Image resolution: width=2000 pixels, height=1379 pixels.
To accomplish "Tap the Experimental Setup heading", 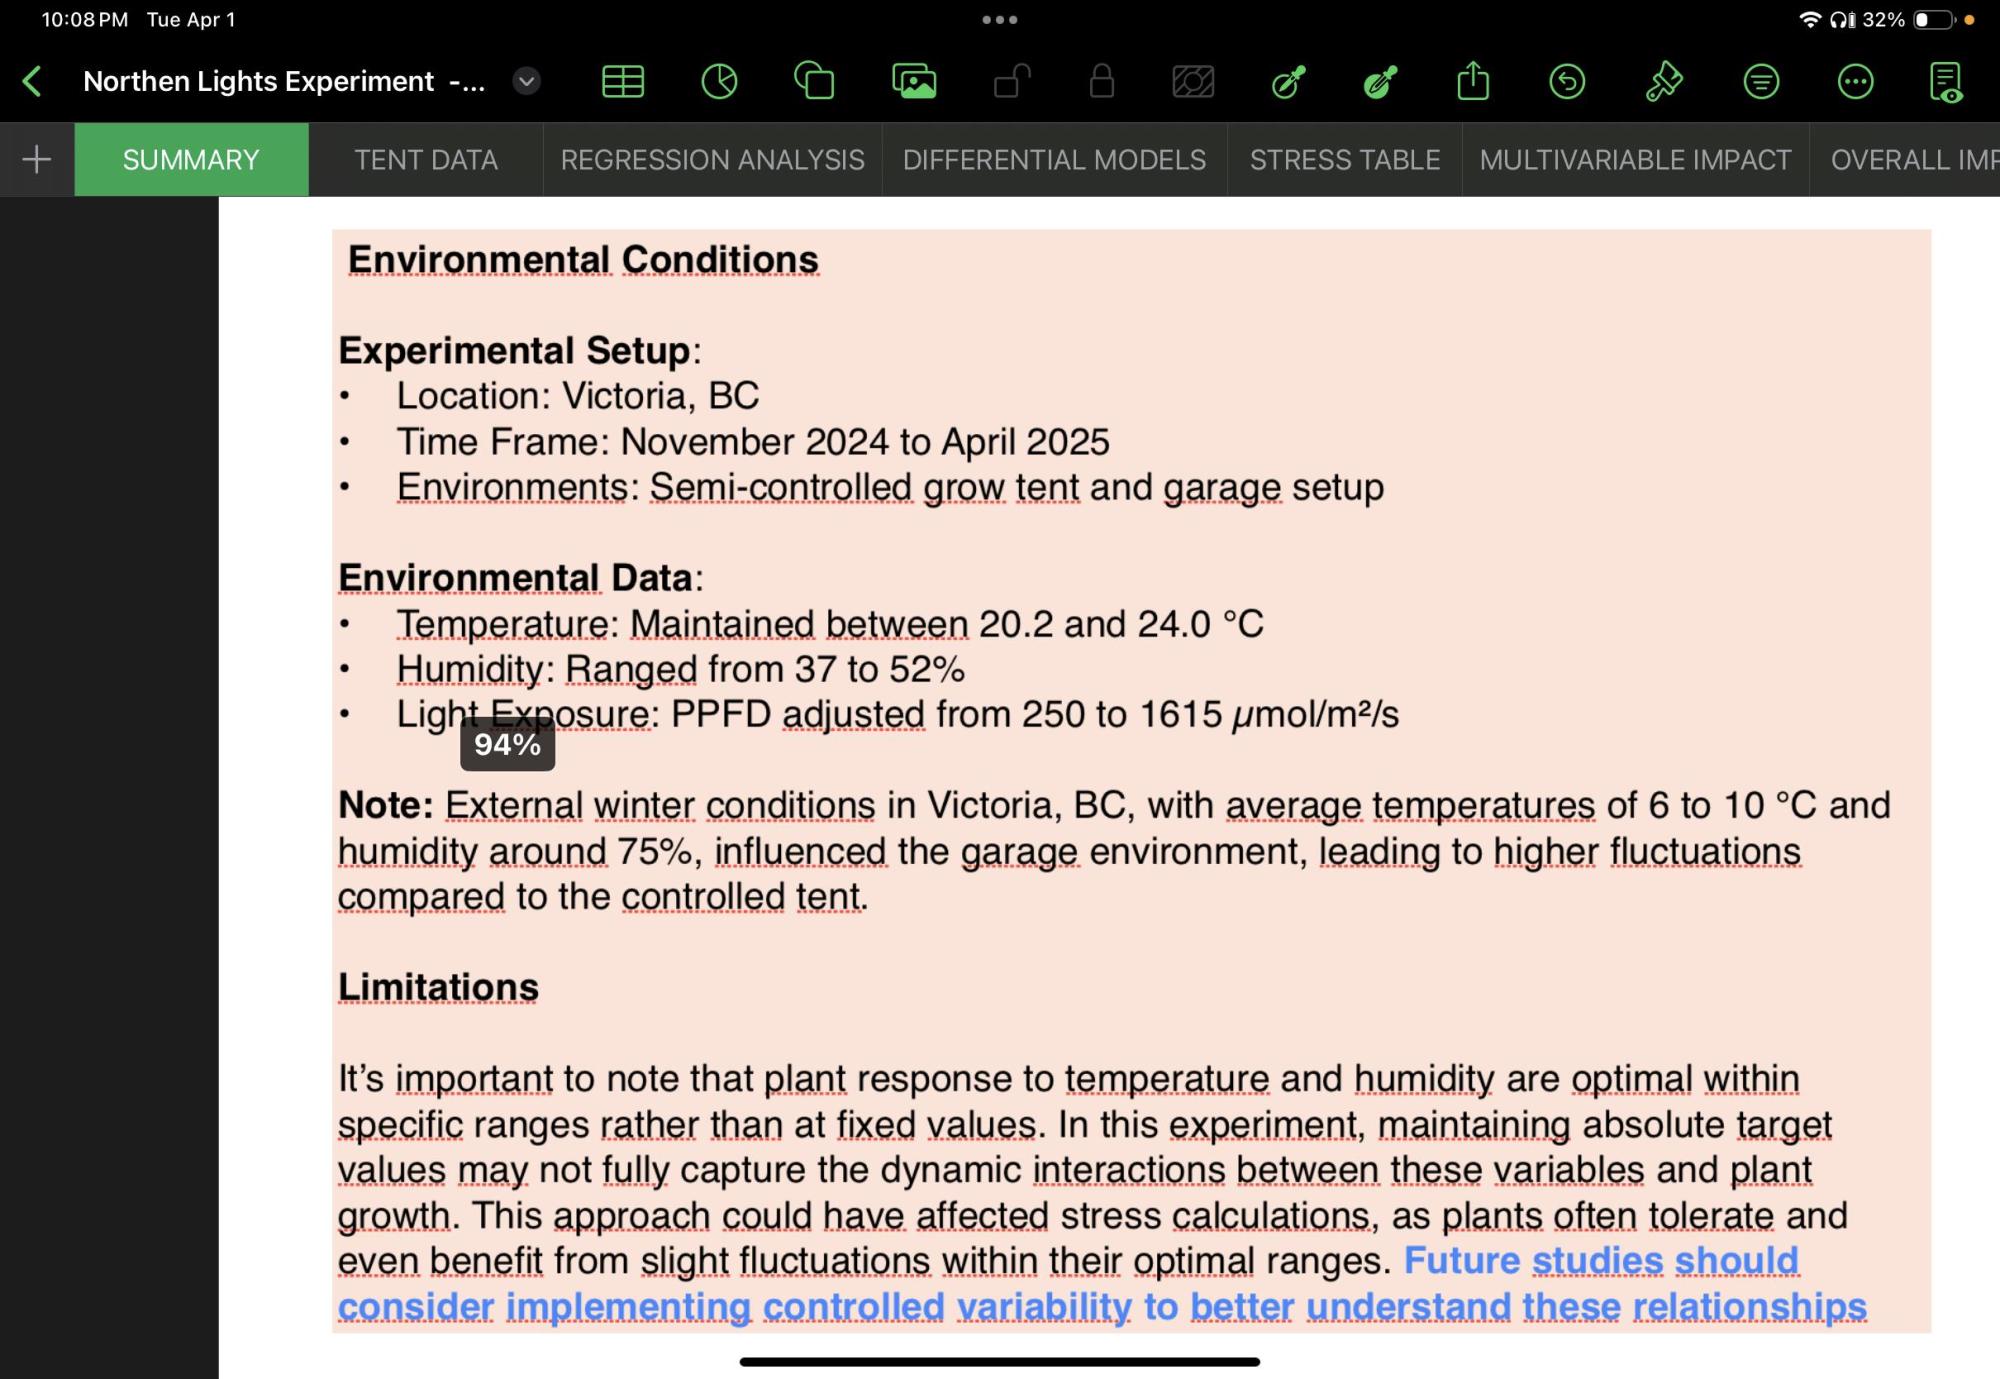I will [x=519, y=351].
